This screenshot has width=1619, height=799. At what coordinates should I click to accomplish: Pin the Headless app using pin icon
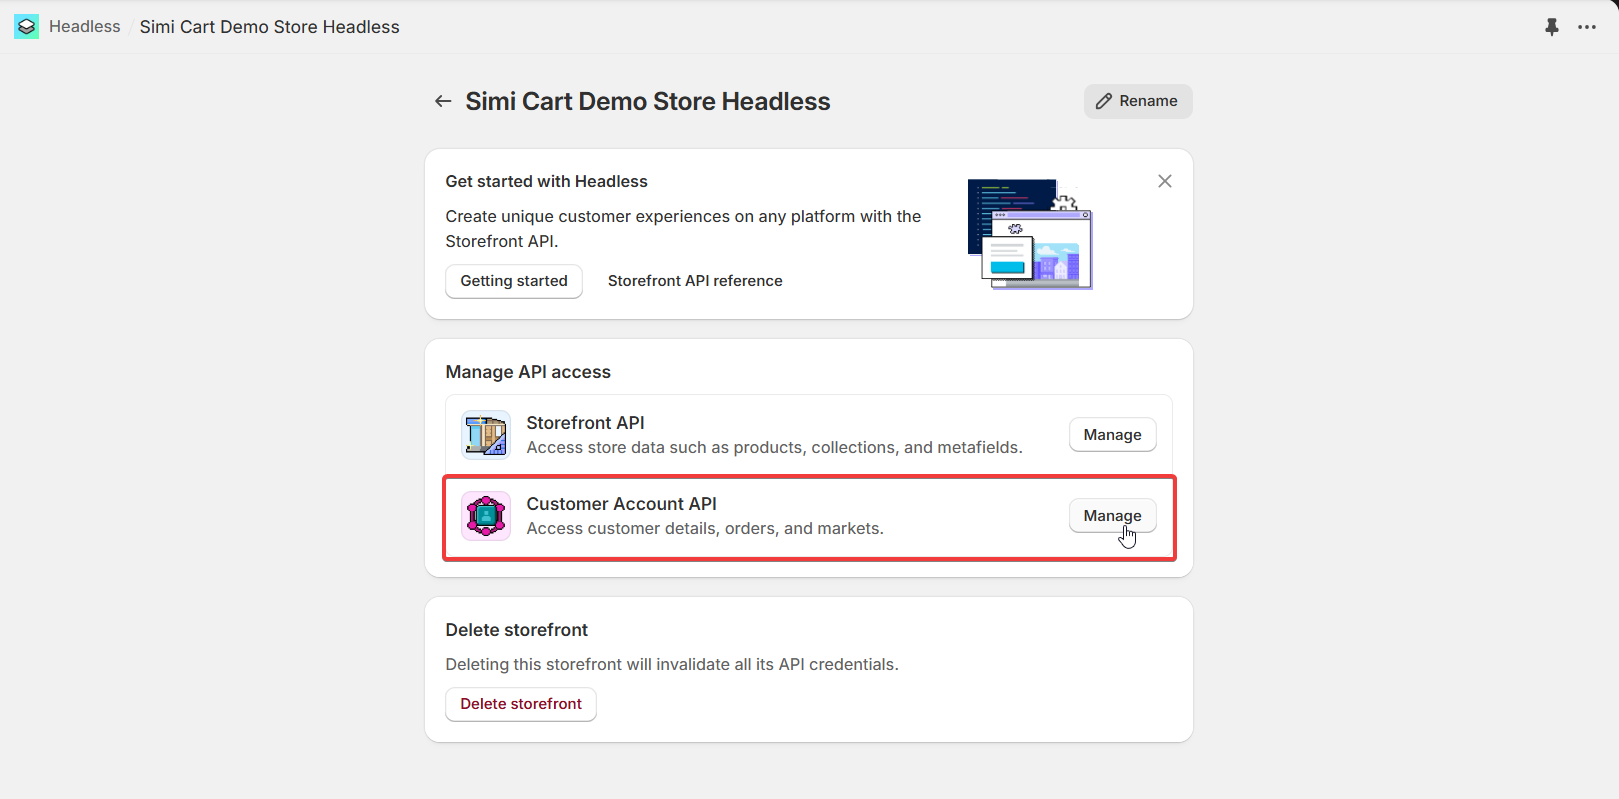click(1551, 27)
